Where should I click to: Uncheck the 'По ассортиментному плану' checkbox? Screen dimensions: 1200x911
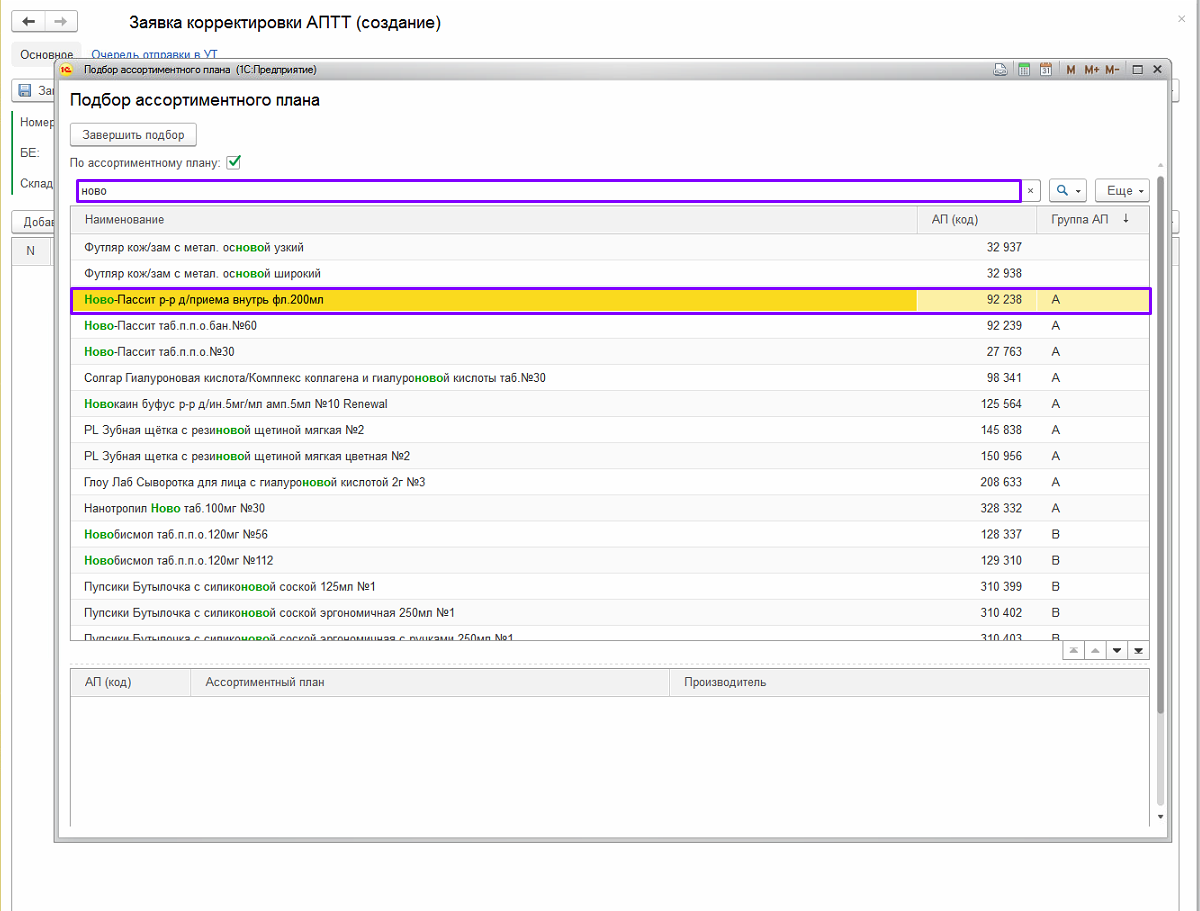pos(234,162)
